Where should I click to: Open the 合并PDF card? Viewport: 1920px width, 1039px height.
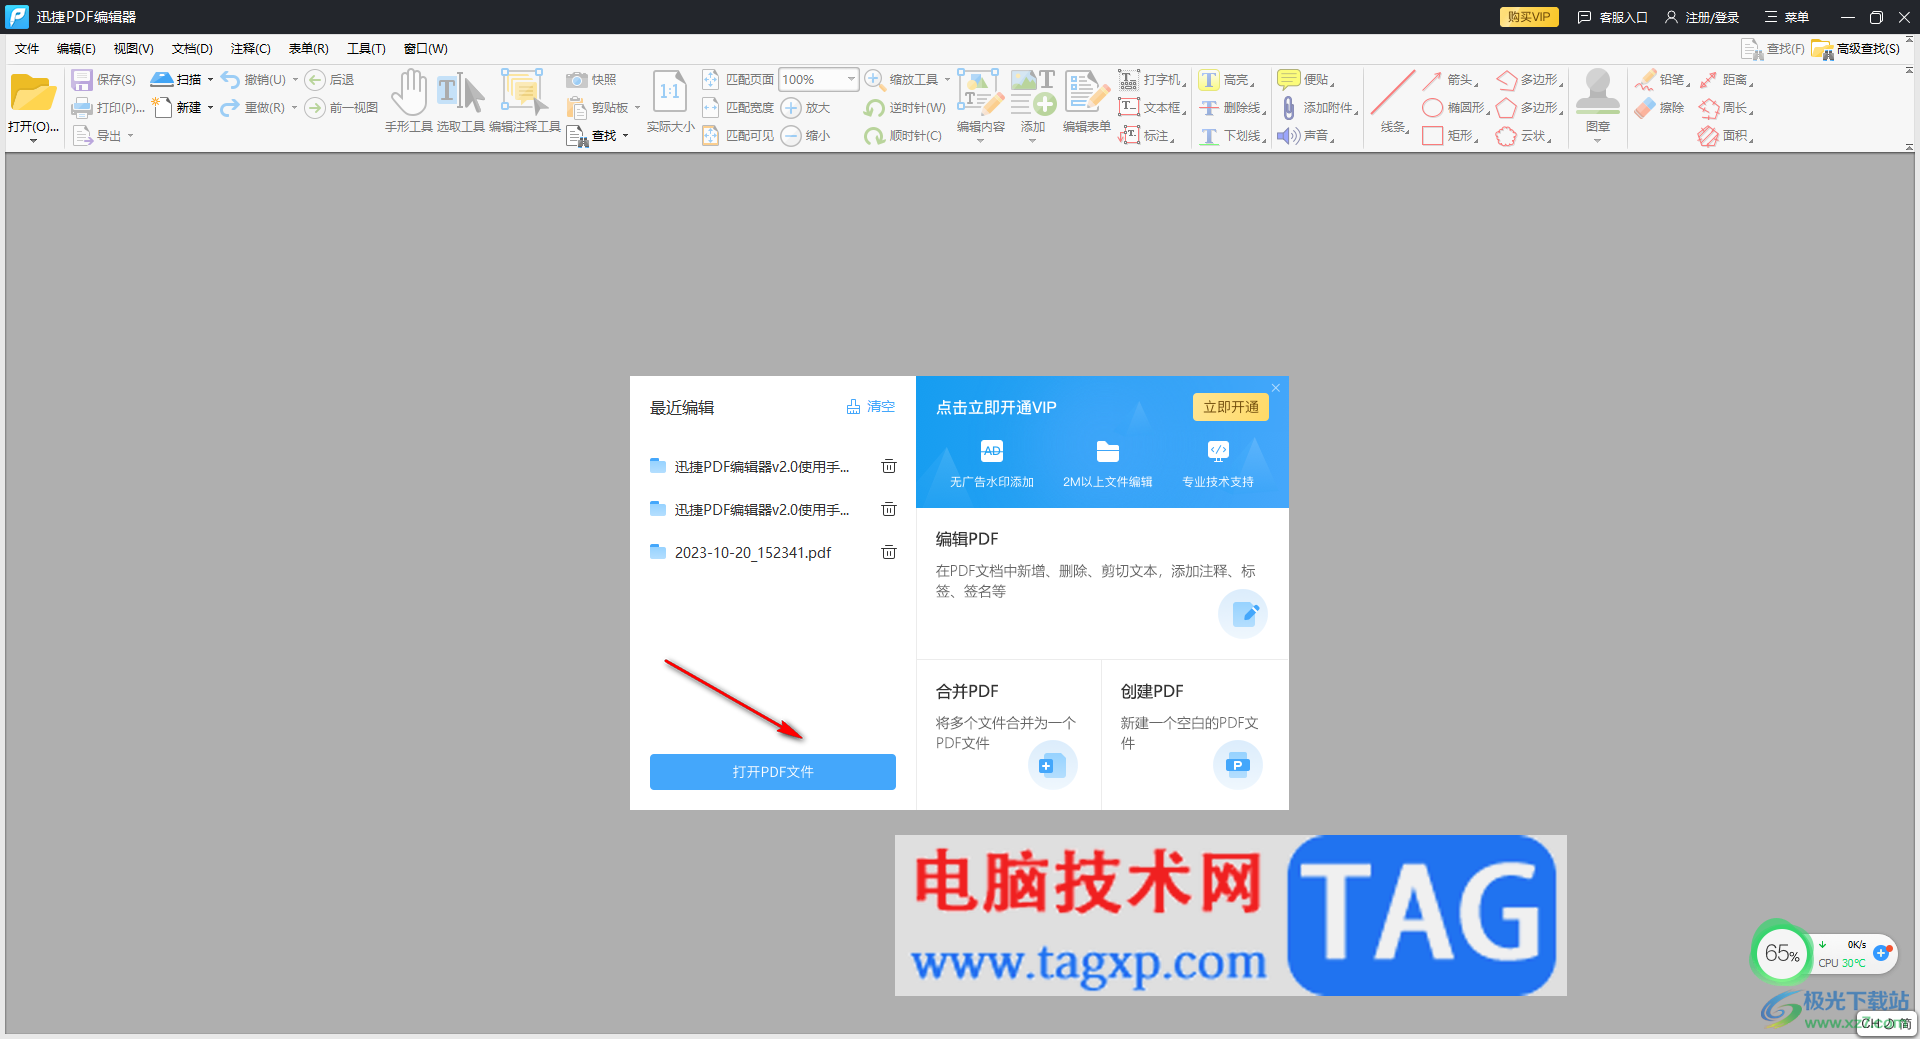pos(1008,735)
